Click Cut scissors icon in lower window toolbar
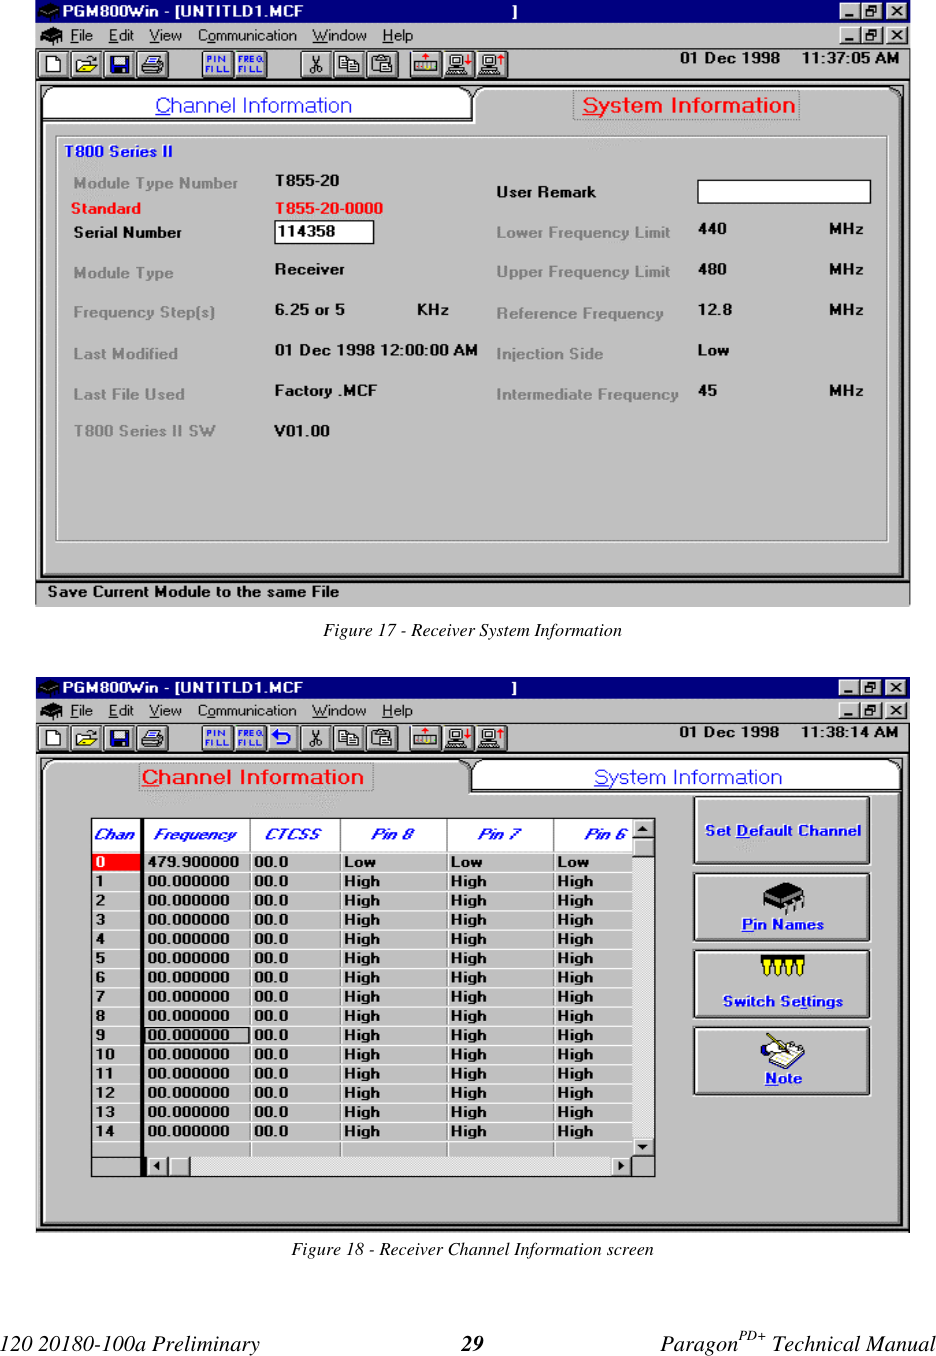 [x=316, y=738]
